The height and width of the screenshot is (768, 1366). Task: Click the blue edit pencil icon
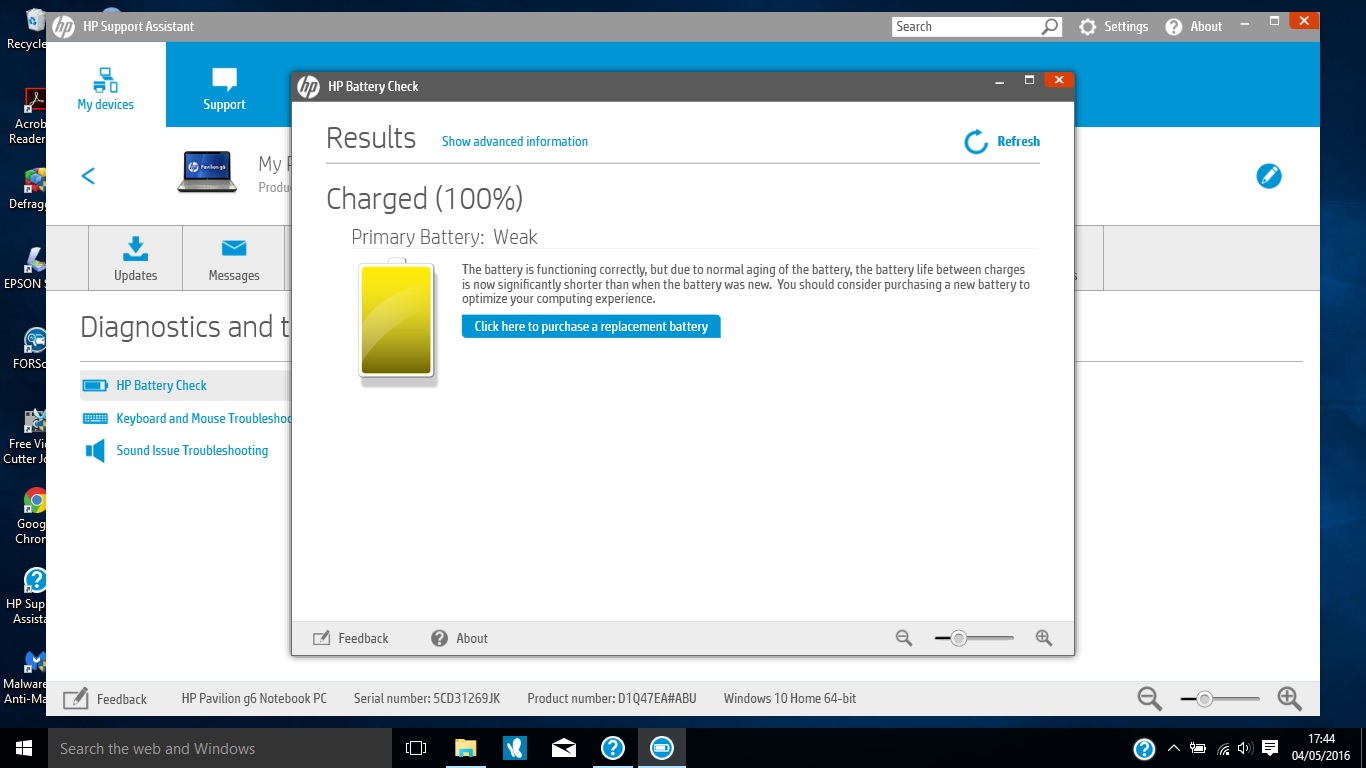click(1268, 176)
